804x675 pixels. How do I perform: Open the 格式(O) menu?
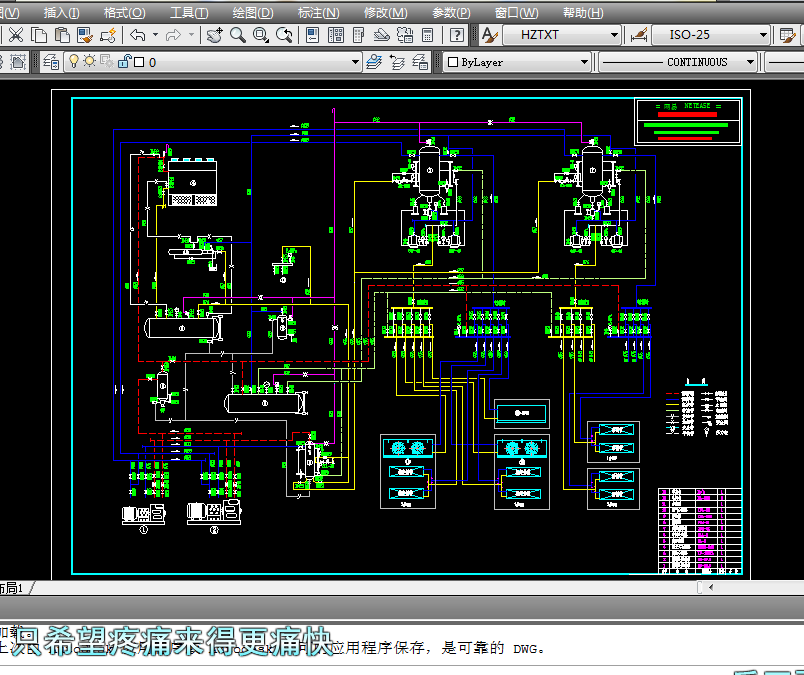pos(125,12)
